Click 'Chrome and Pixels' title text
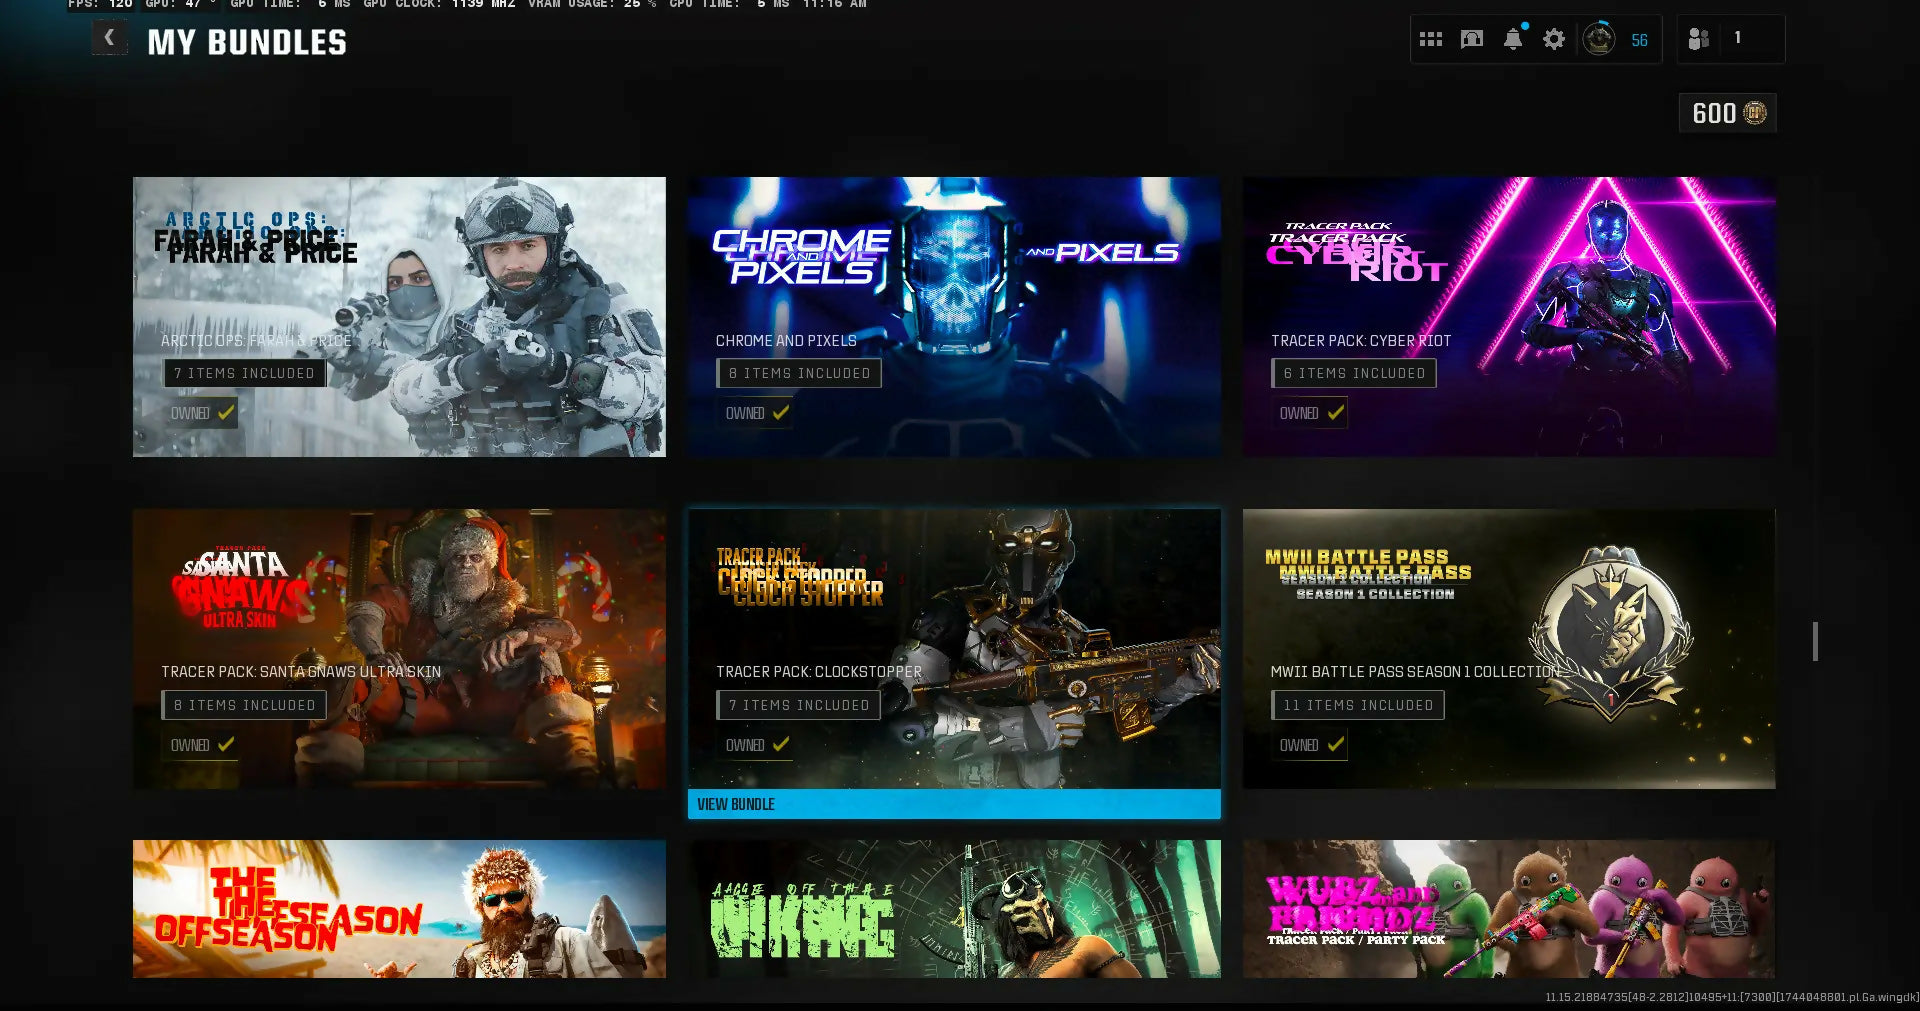Viewport: 1920px width, 1011px height. [786, 341]
